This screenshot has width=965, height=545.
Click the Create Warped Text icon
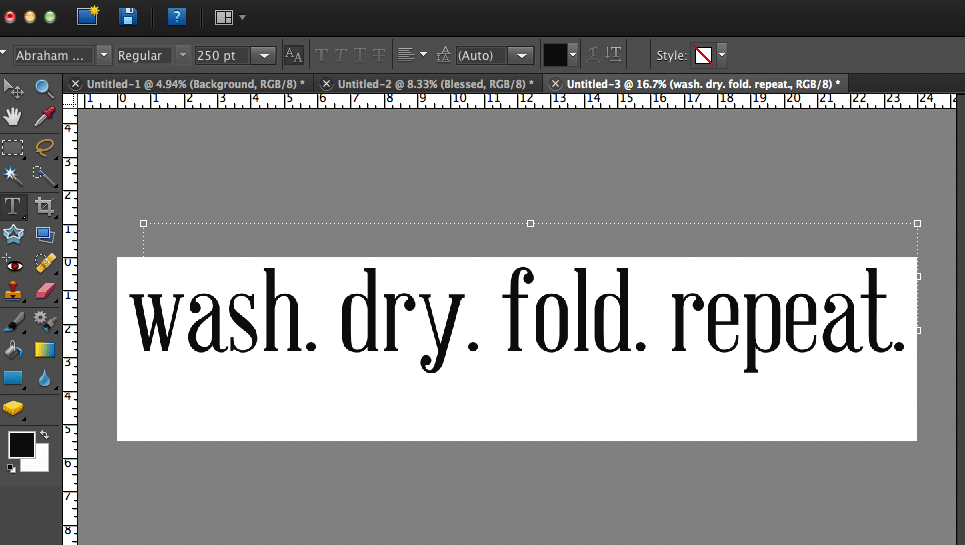tap(593, 55)
